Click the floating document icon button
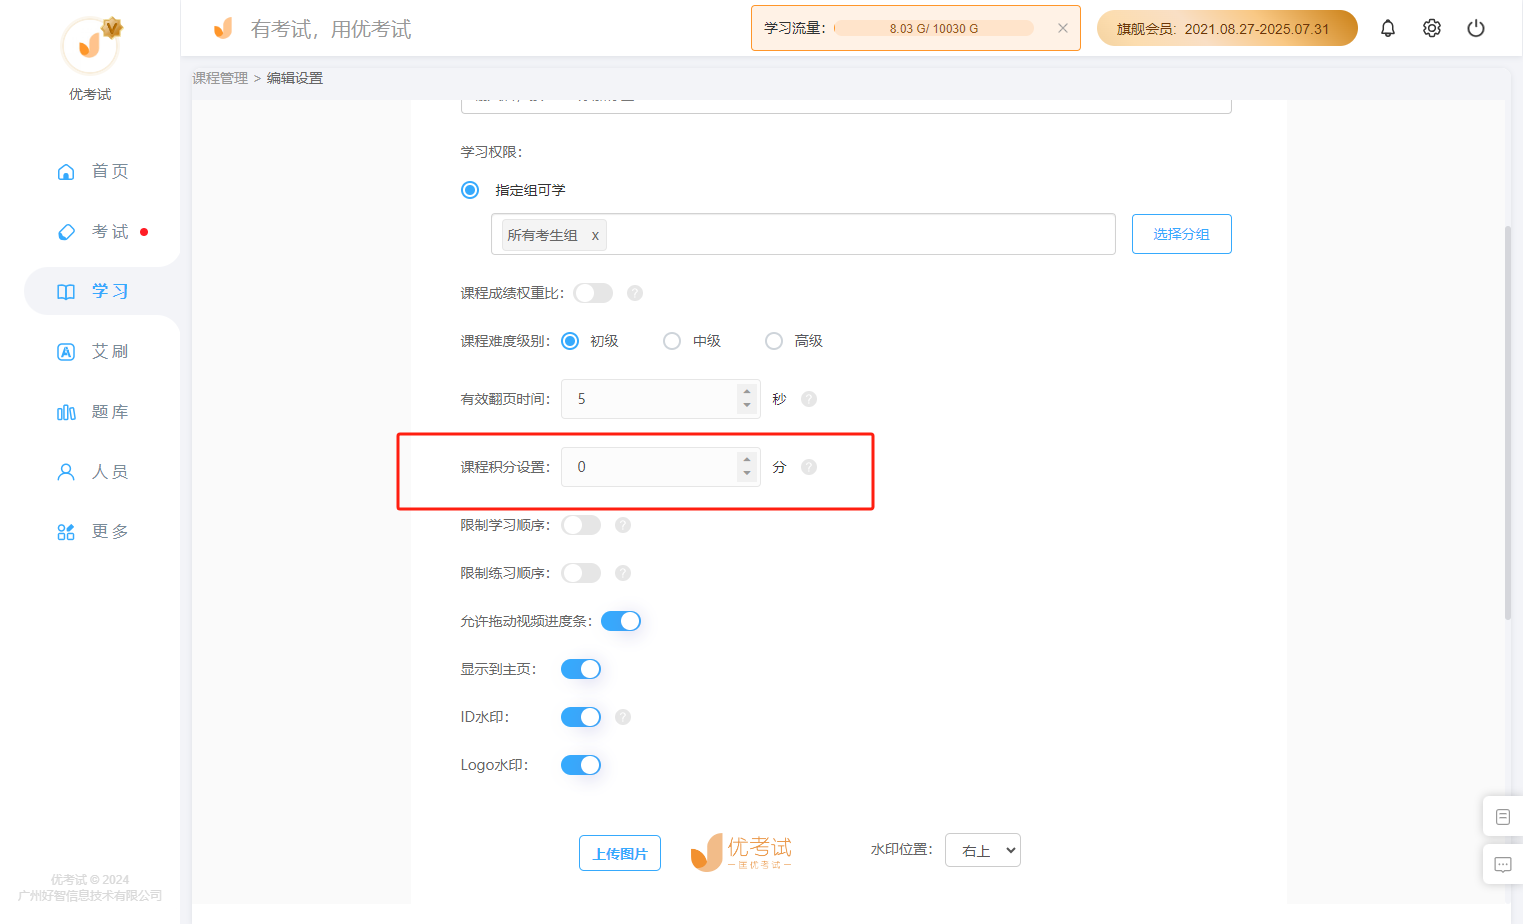The image size is (1523, 924). click(1502, 817)
